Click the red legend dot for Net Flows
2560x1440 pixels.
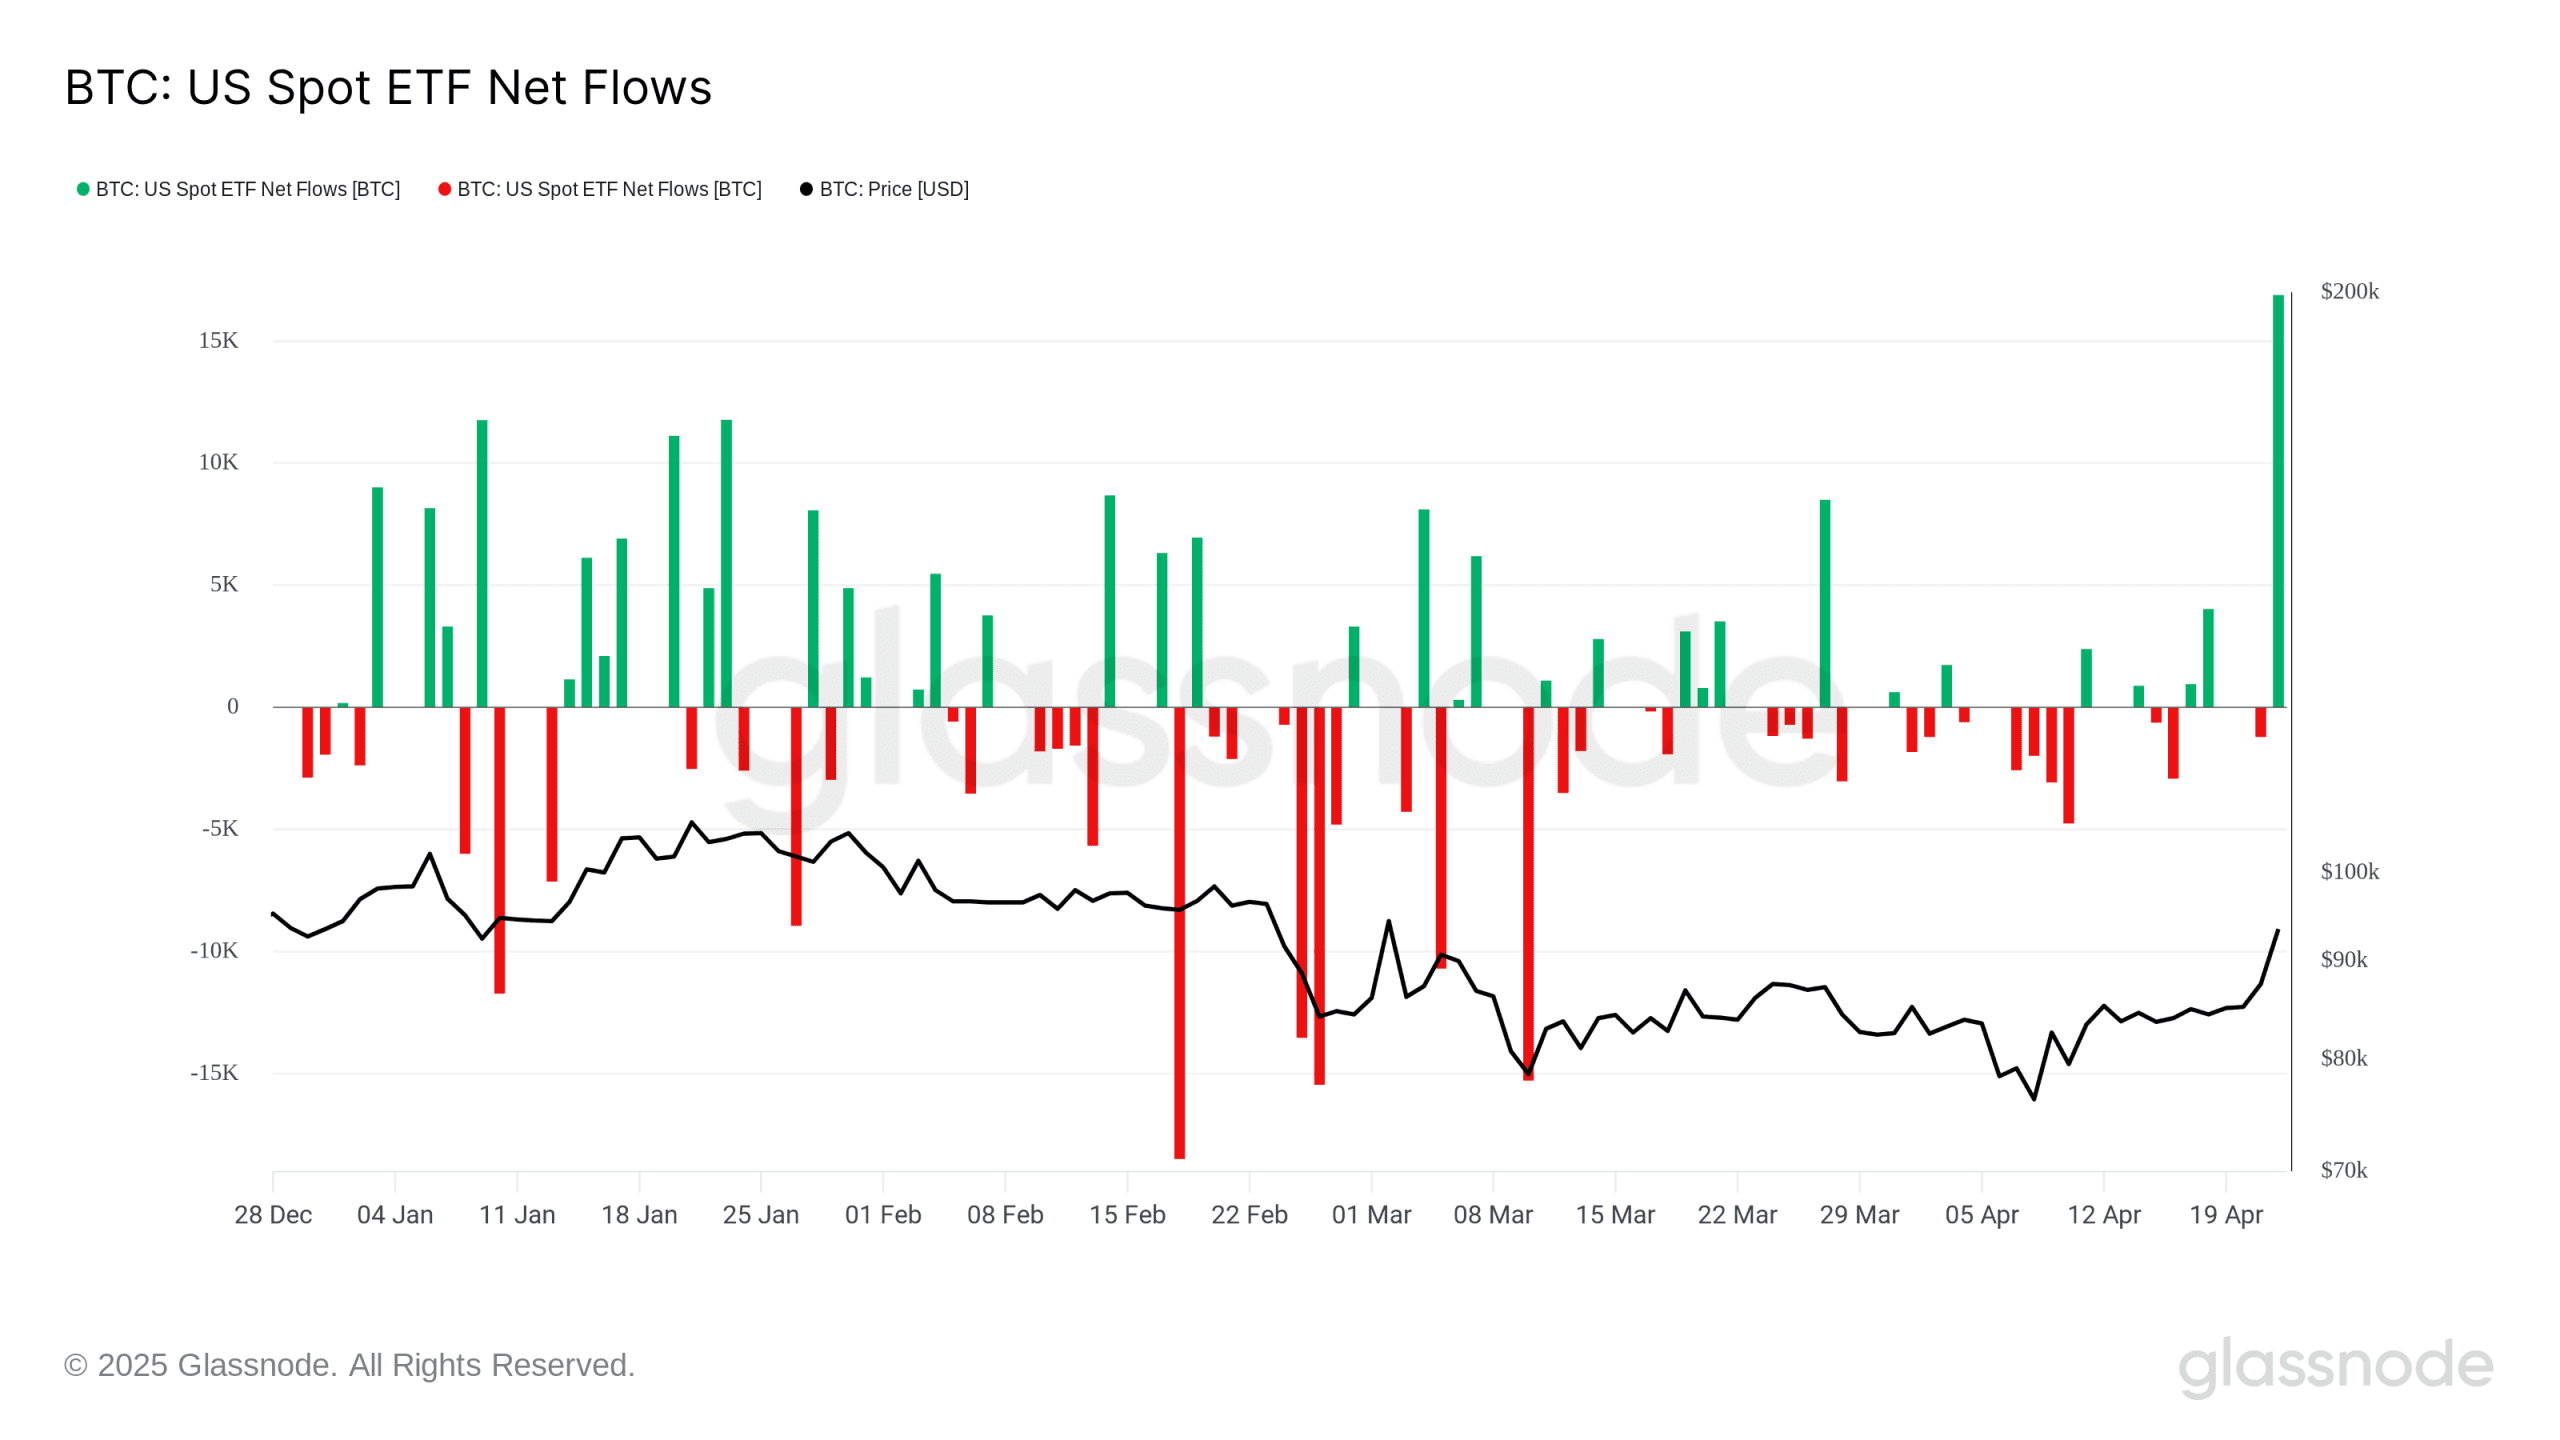click(445, 189)
